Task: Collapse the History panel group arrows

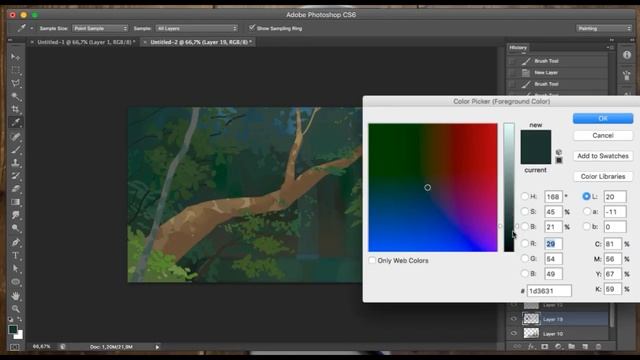Action: click(611, 40)
